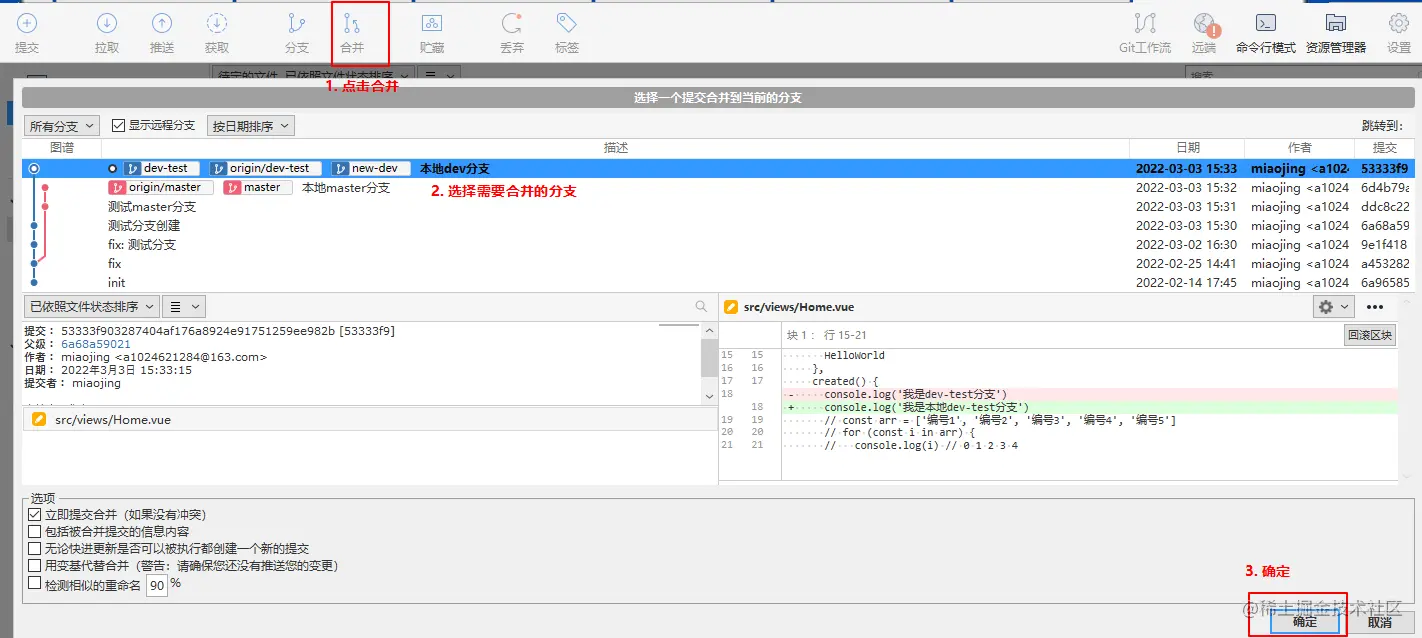The image size is (1422, 638).
Task: Click the removed line console.log('我是dev-test分支')
Action: click(1090, 394)
